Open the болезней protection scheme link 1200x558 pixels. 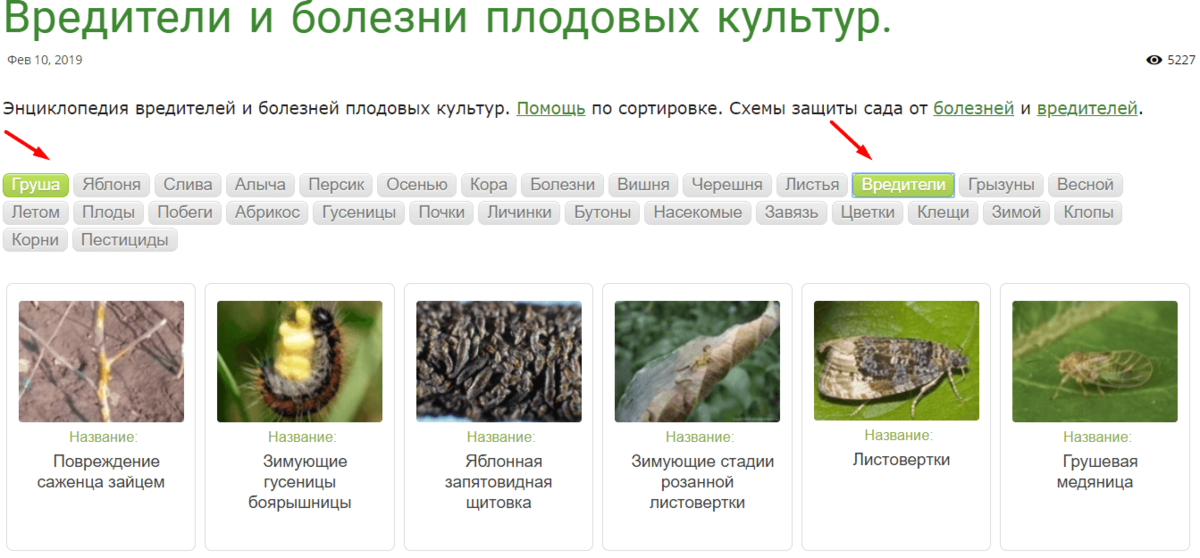(974, 108)
